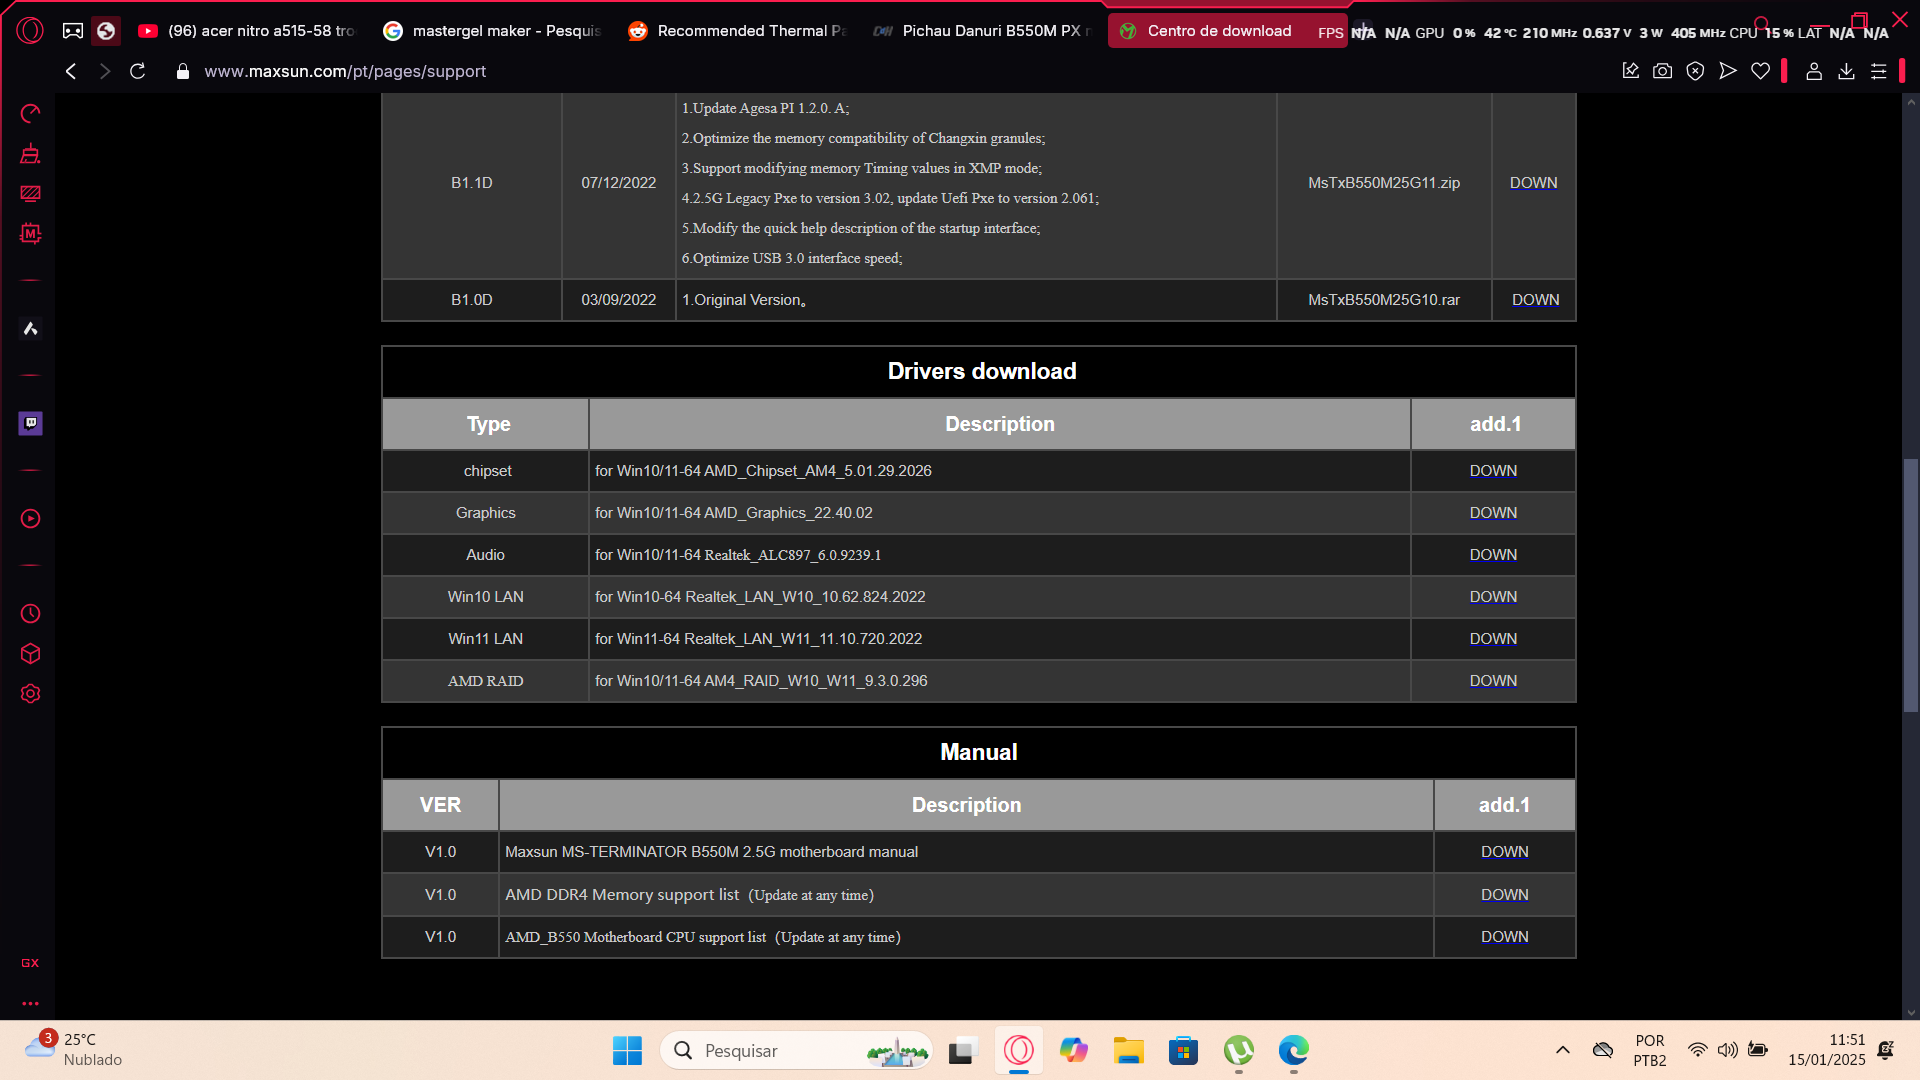Screen dimensions: 1920x1080
Task: Open History clock icon in sidebar
Action: (30, 613)
